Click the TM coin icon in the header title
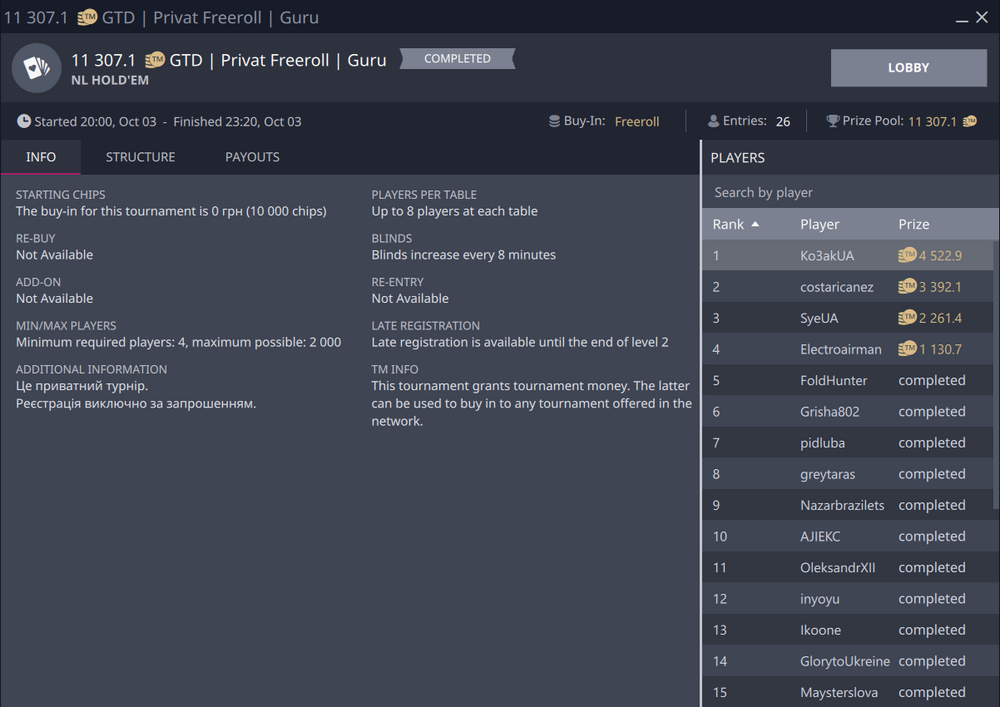 (156, 60)
